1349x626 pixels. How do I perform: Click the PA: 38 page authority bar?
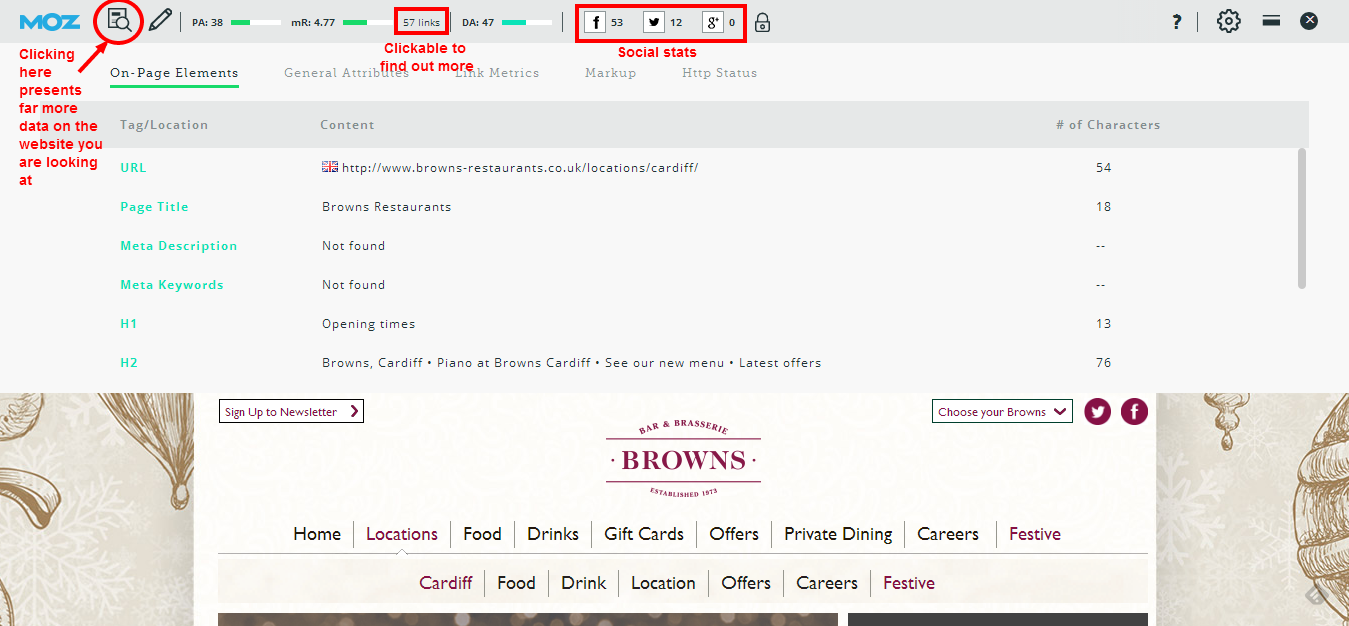pyautogui.click(x=236, y=22)
